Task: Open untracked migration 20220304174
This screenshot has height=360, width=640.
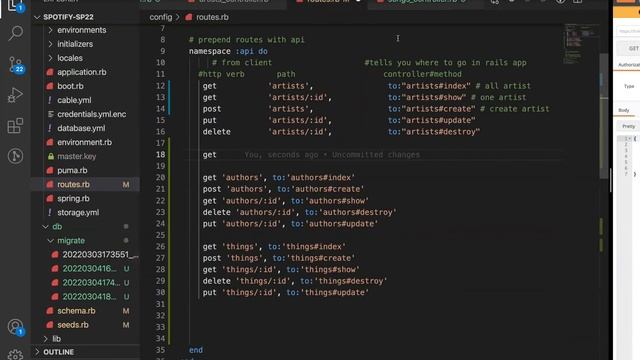Action: tap(91, 283)
